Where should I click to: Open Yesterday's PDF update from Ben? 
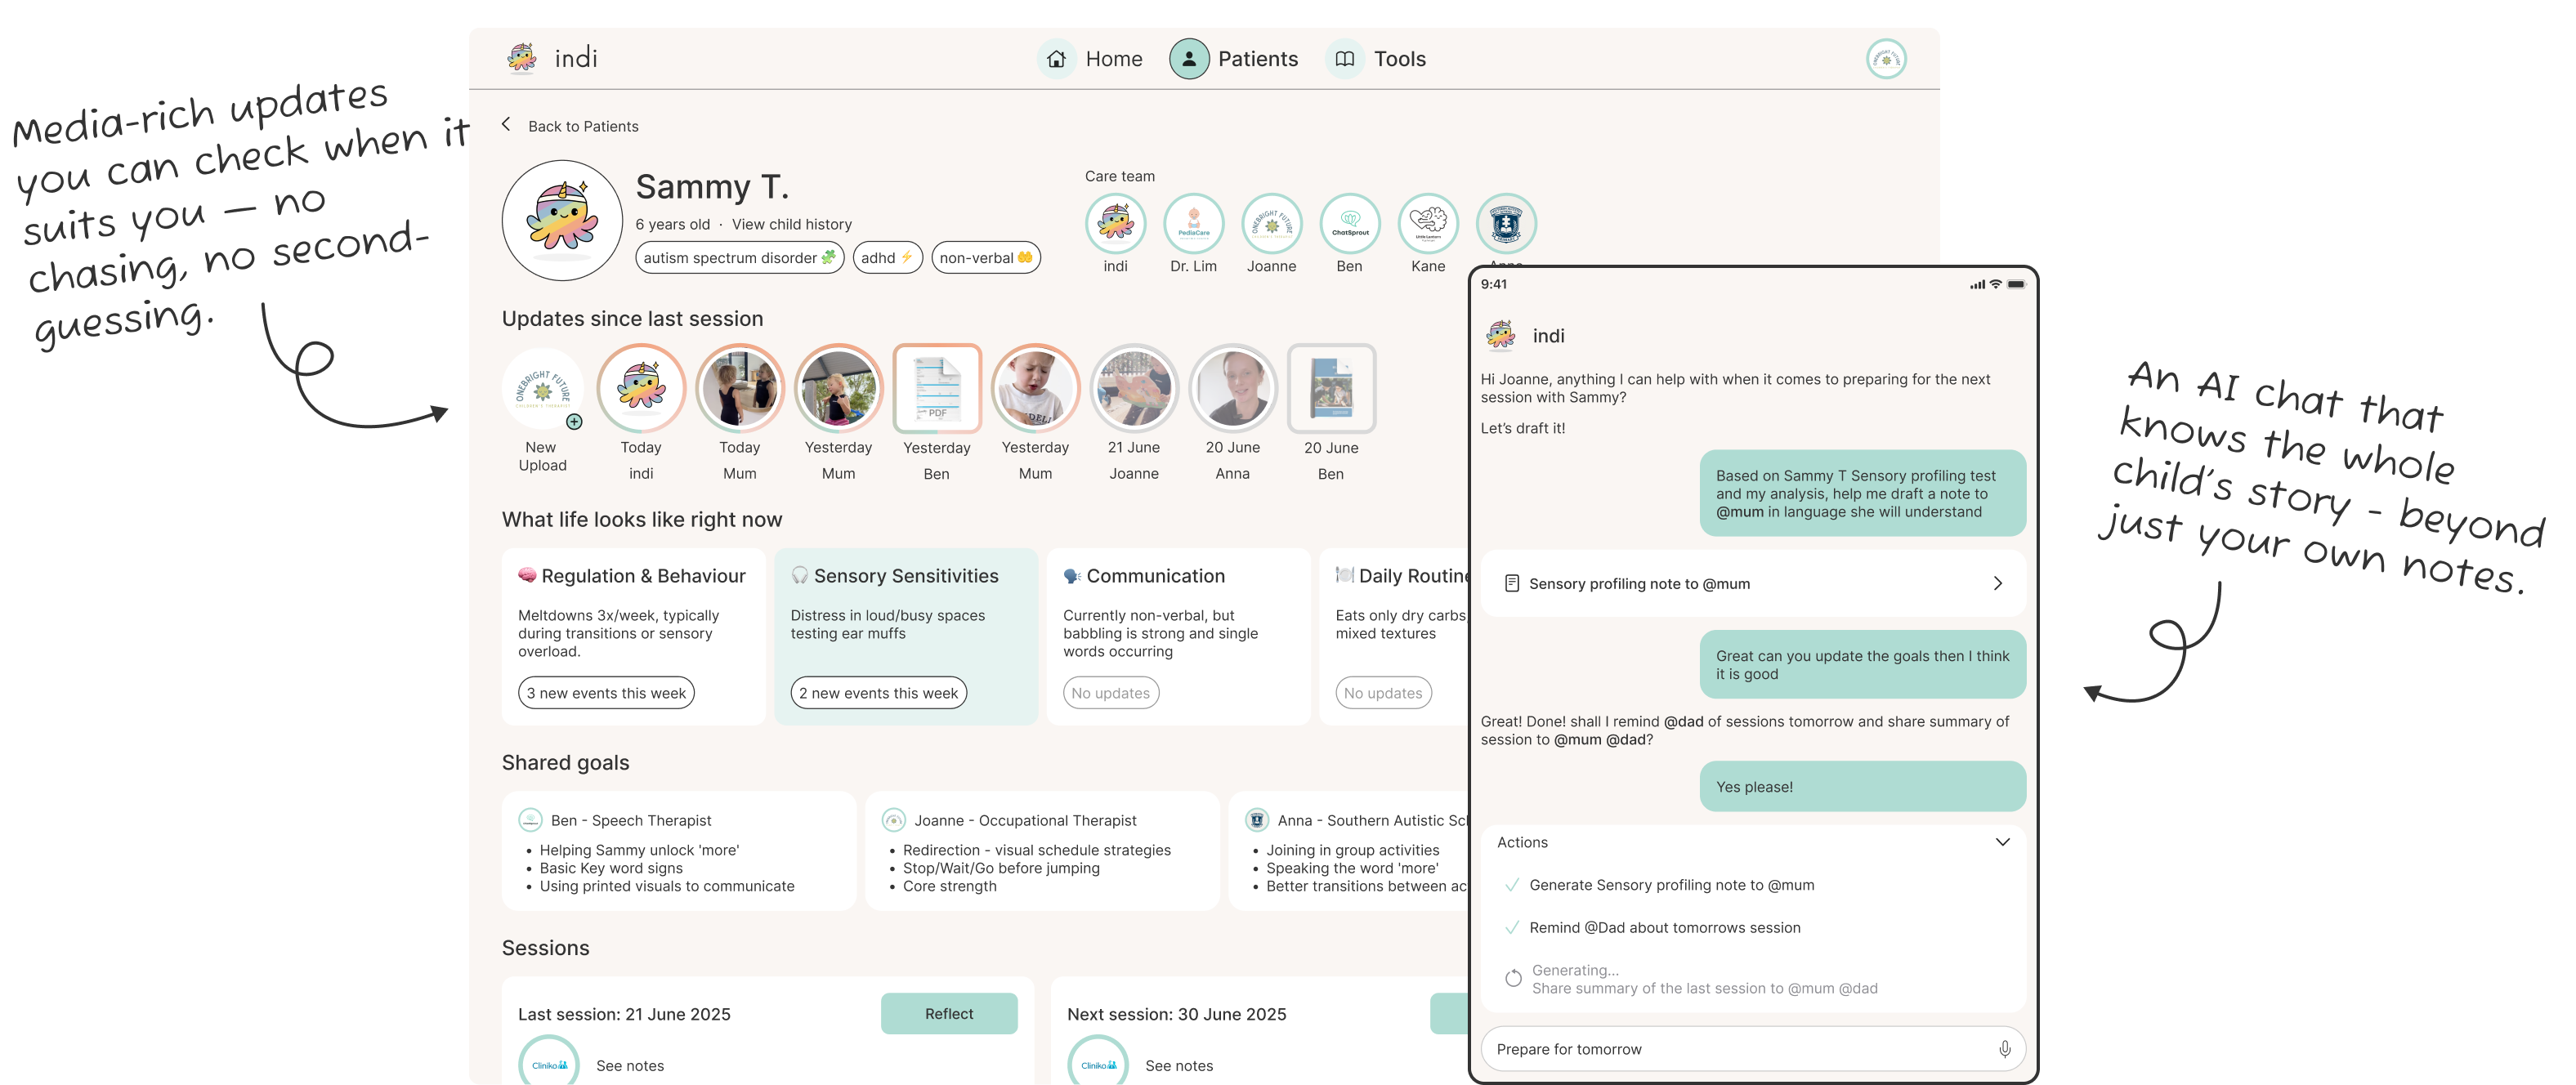(x=937, y=389)
